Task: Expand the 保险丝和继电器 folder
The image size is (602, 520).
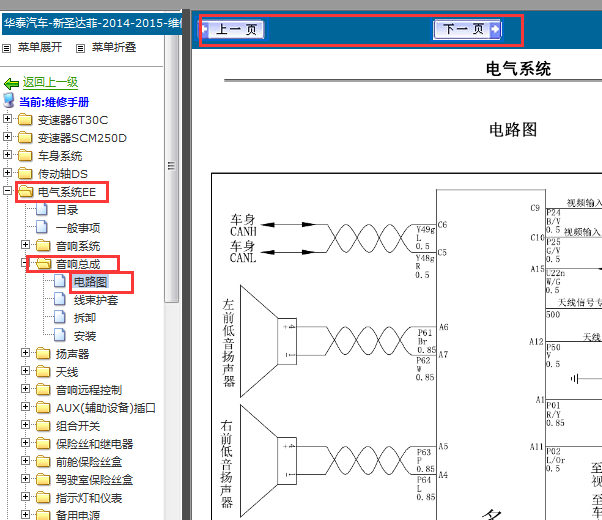Action: coord(25,442)
